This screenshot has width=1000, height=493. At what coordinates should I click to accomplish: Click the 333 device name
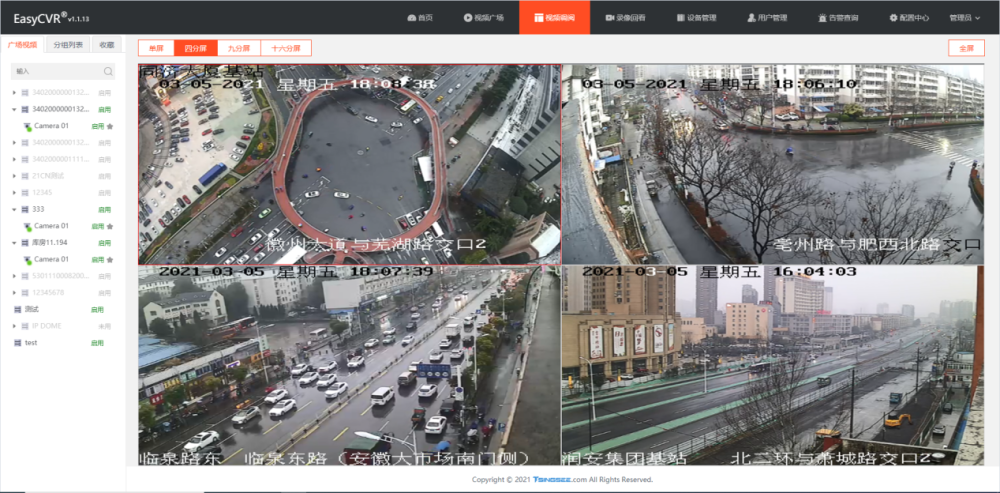pos(38,209)
